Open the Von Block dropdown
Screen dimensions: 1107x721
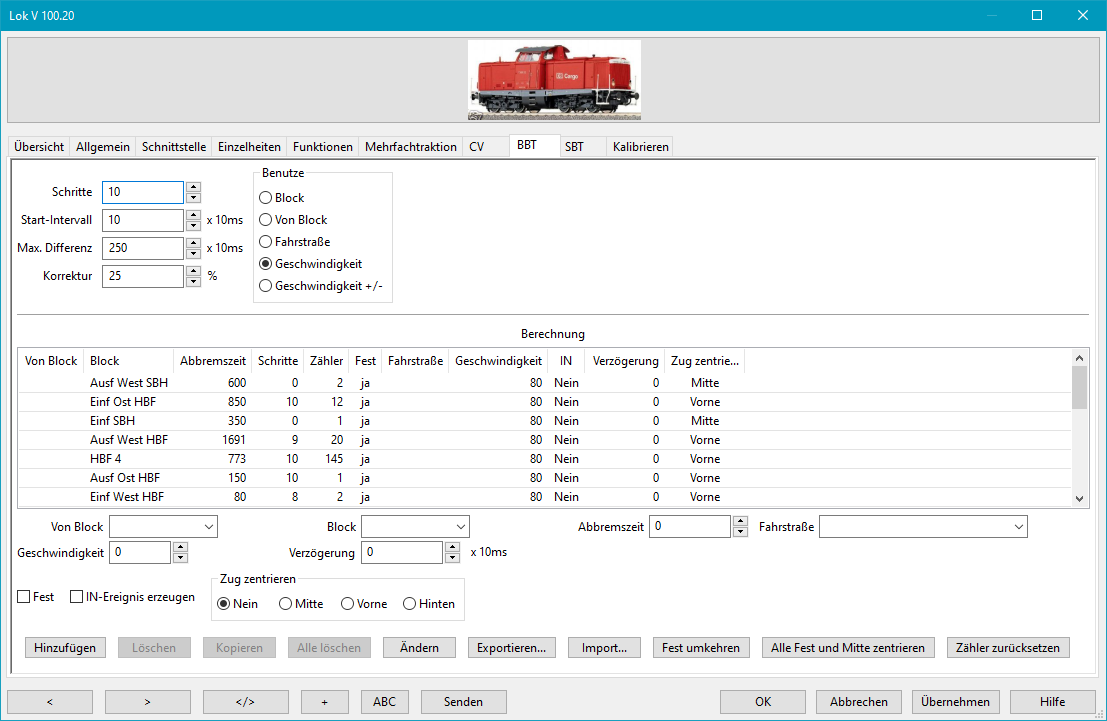point(208,527)
